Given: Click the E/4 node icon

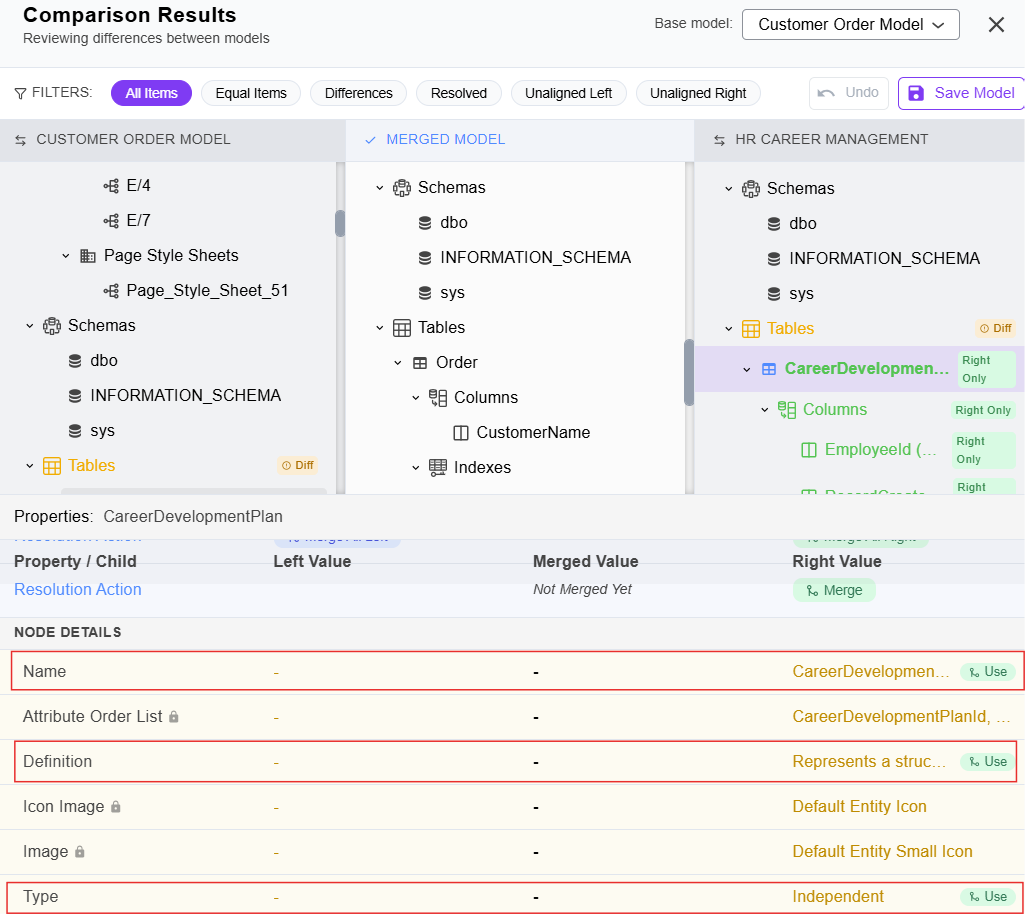Looking at the screenshot, I should pyautogui.click(x=111, y=186).
